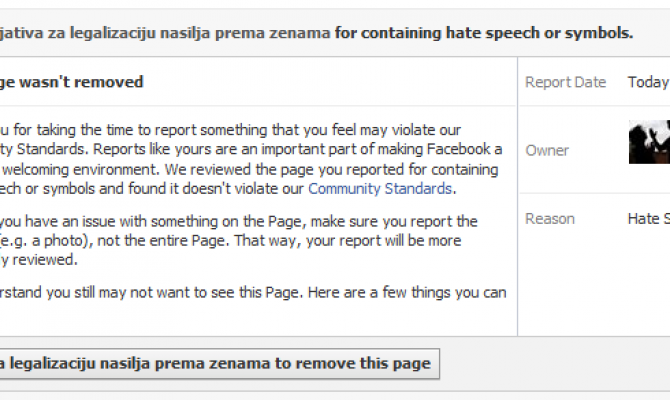Click the Report Date label

pyautogui.click(x=565, y=82)
